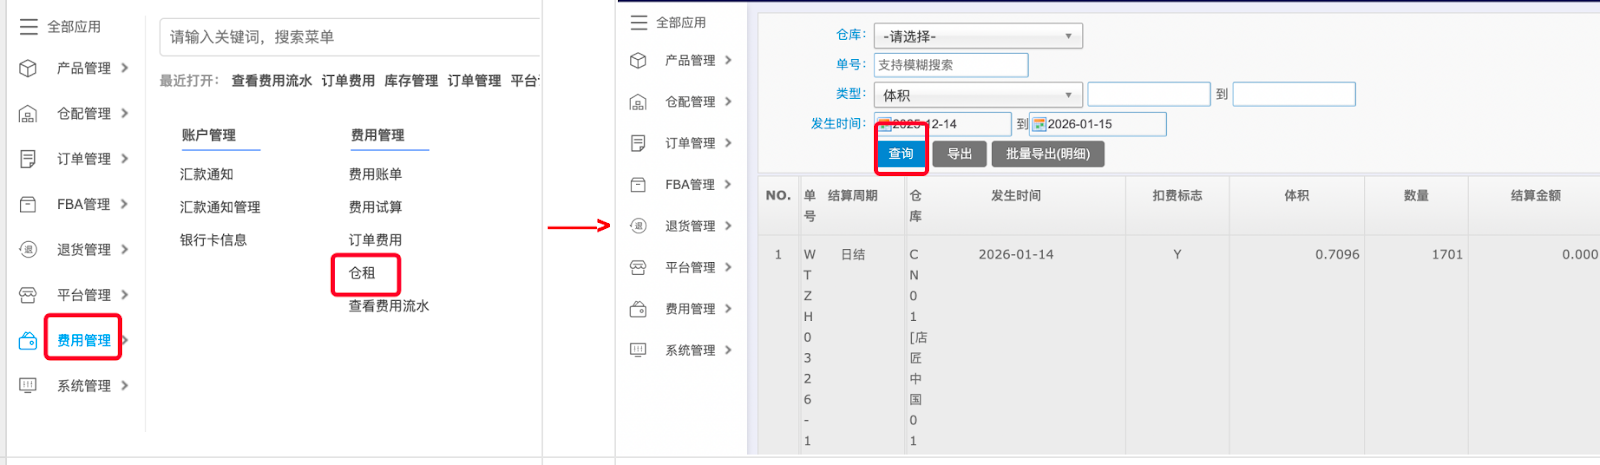Click the blue highlighted 费用管理 wallet icon
The width and height of the screenshot is (1600, 465).
click(28, 341)
